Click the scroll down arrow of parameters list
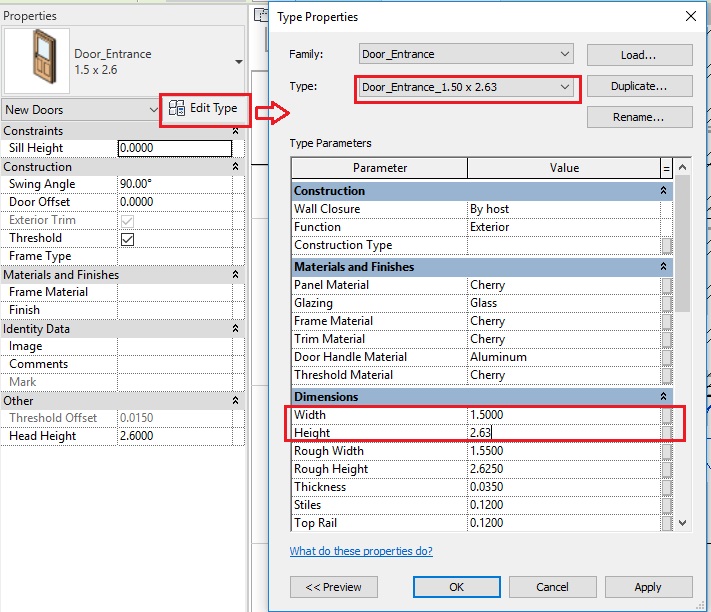The height and width of the screenshot is (612, 711). (x=682, y=522)
